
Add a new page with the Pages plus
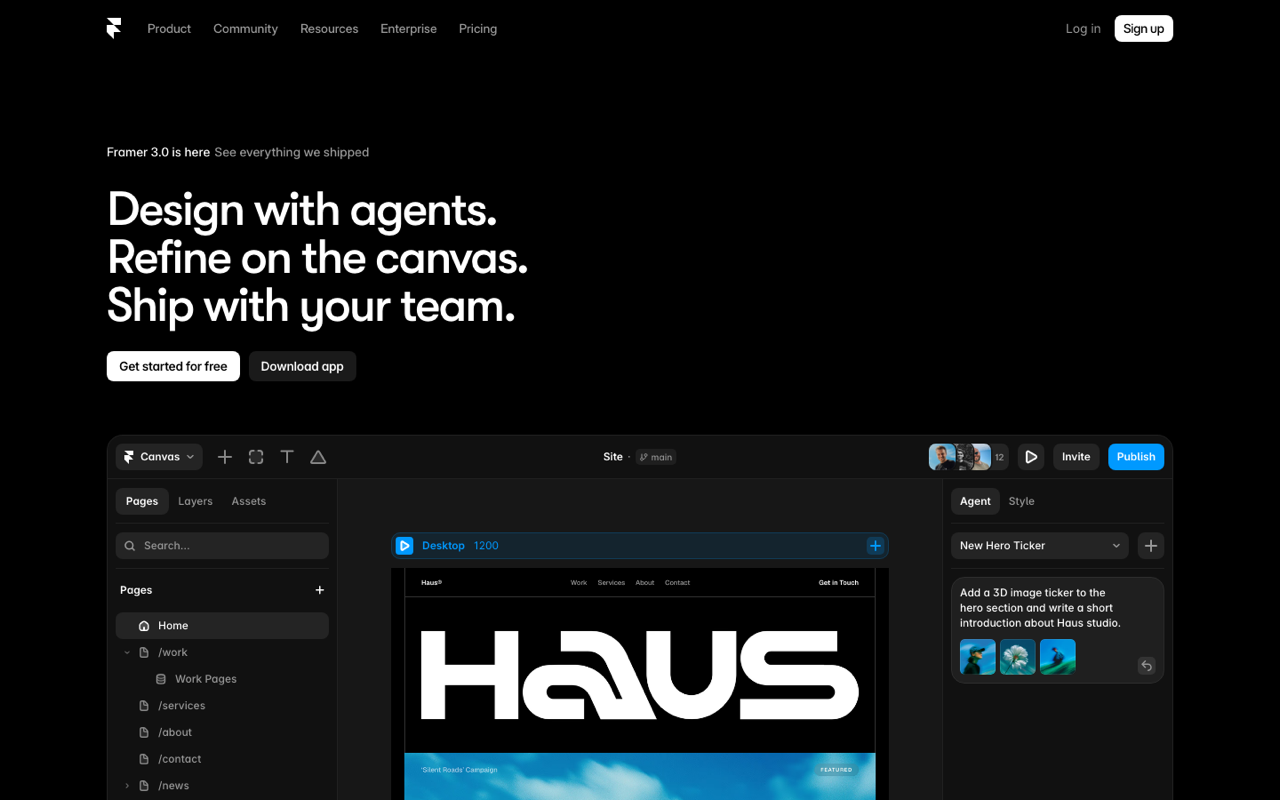pos(320,590)
